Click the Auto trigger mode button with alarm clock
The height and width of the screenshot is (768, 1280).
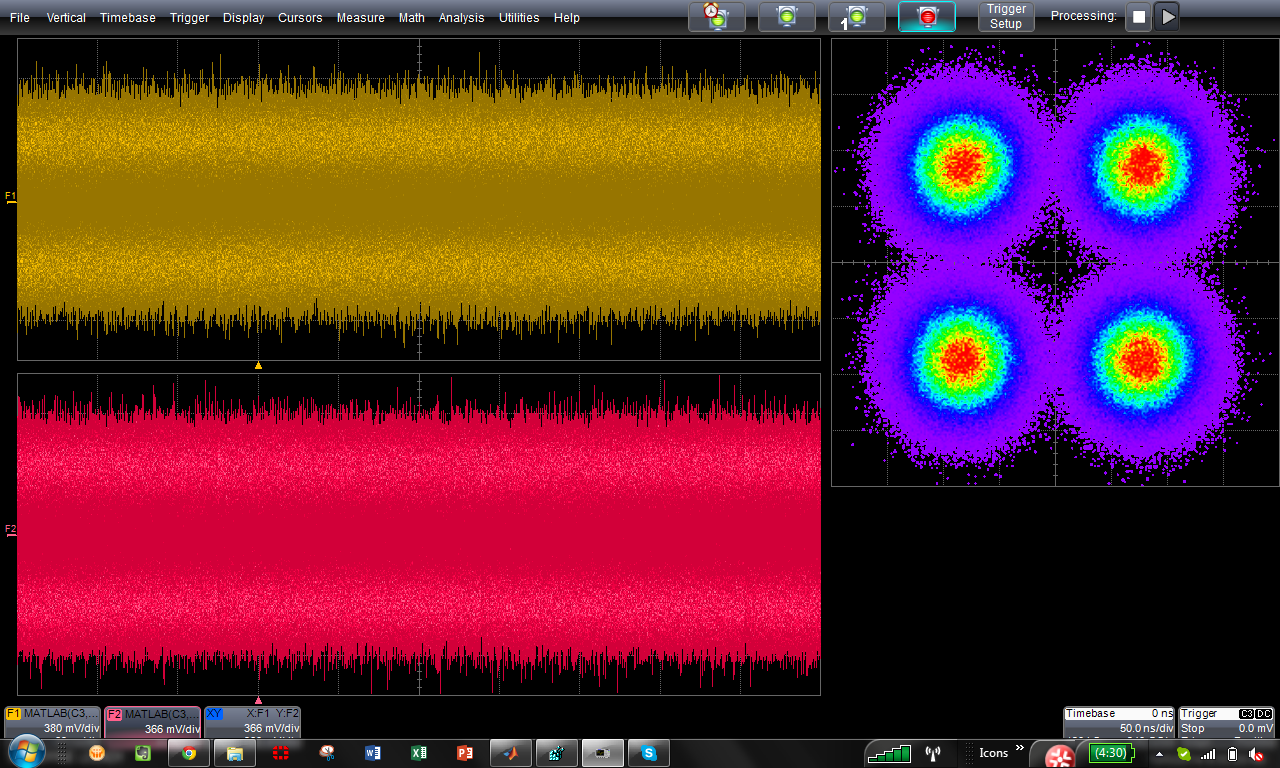coord(716,17)
